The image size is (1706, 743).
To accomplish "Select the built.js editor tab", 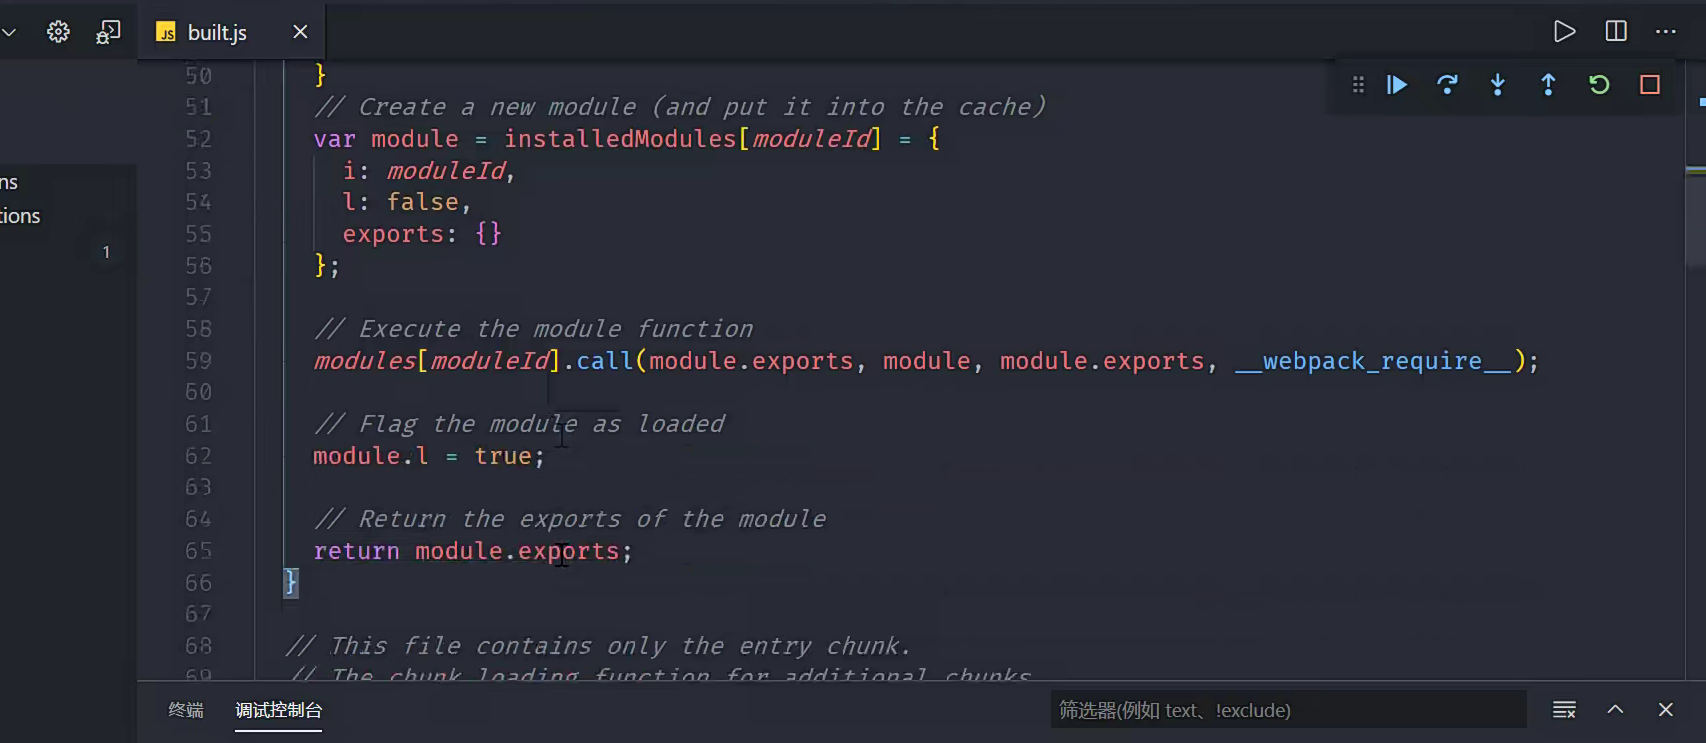I will pos(217,32).
